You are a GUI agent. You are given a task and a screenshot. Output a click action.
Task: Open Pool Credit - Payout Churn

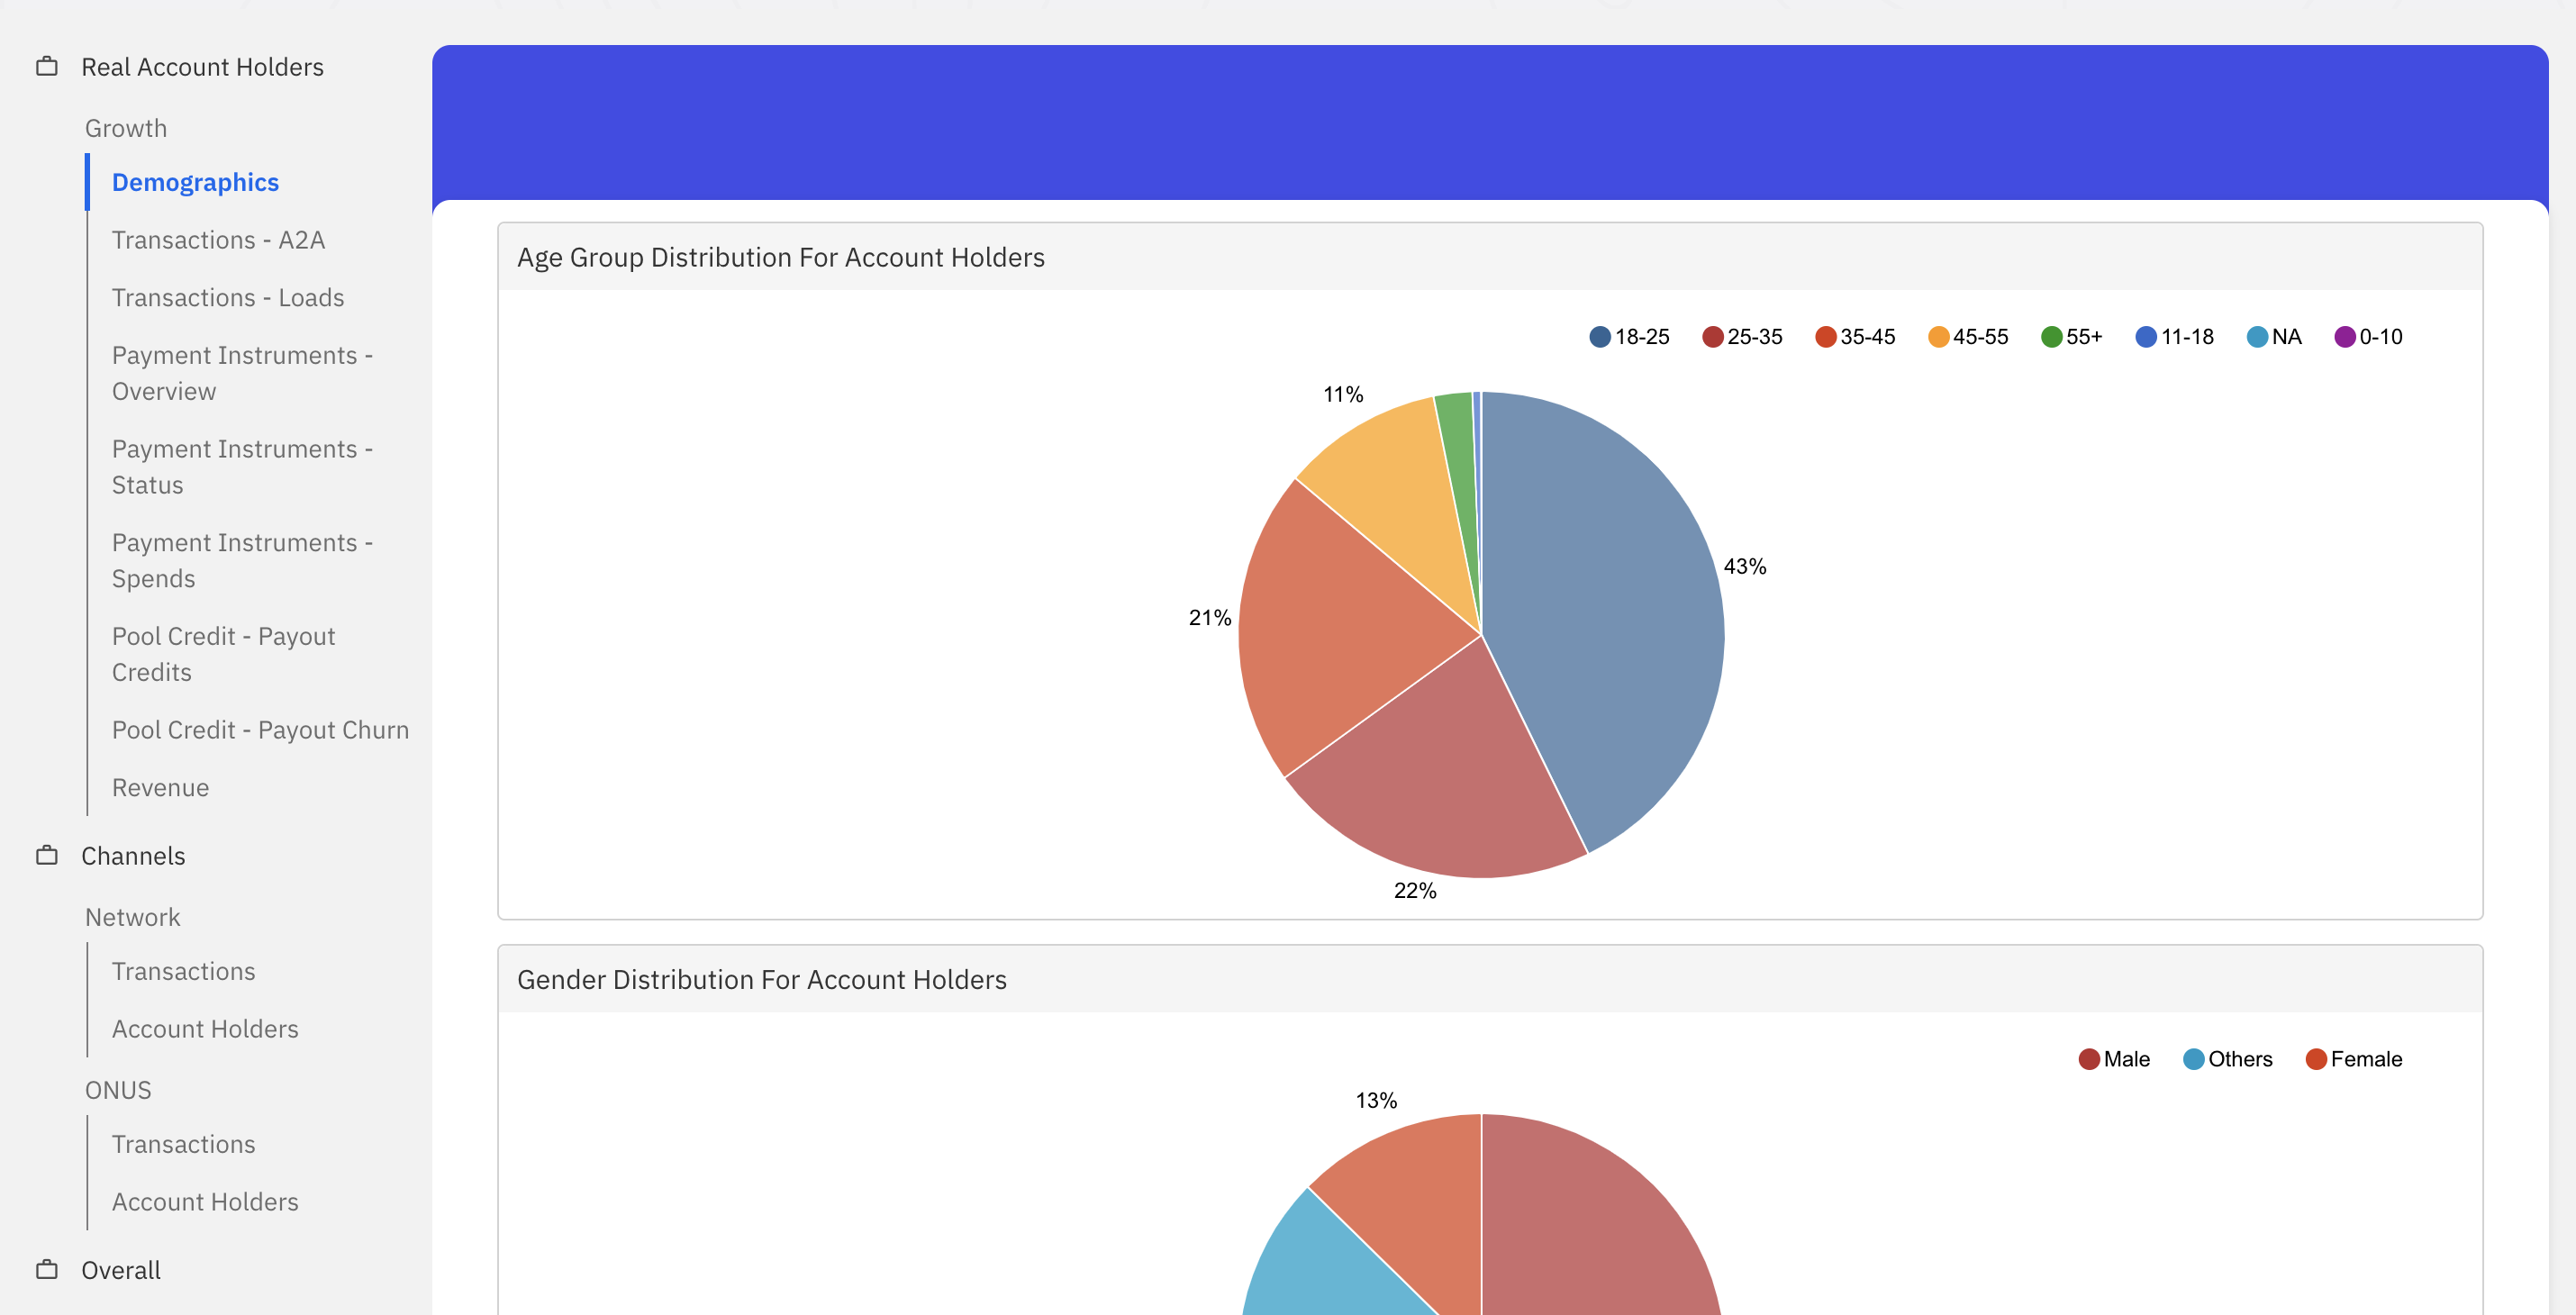click(x=260, y=730)
